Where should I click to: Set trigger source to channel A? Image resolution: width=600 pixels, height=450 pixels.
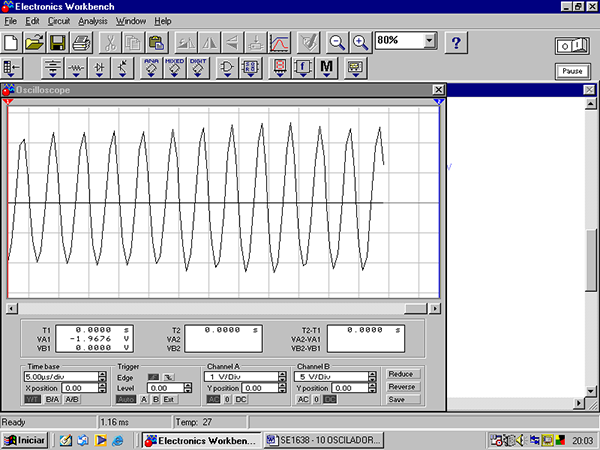click(x=144, y=399)
